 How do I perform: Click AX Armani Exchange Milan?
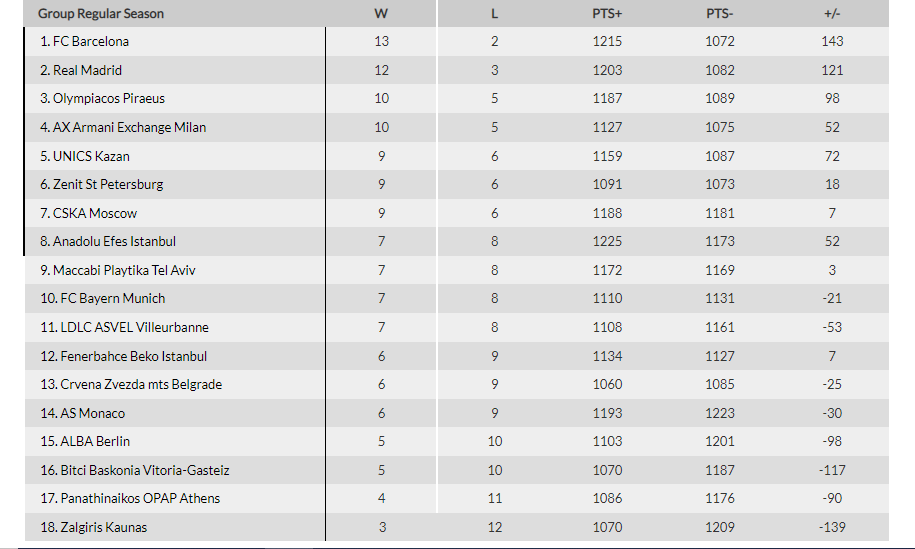pos(124,127)
